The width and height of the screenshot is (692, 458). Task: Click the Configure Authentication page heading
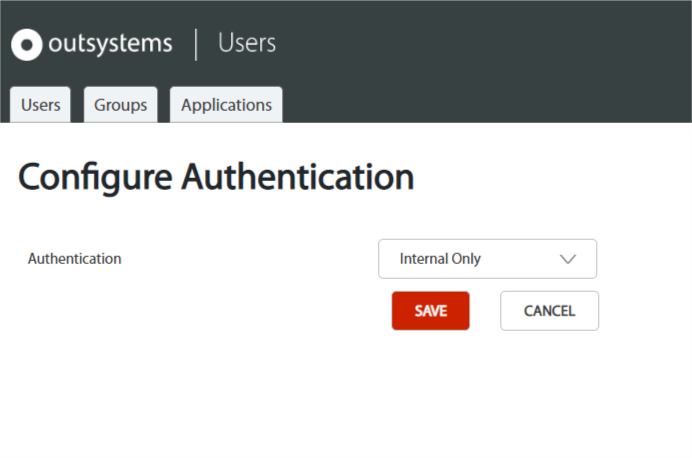tap(216, 177)
